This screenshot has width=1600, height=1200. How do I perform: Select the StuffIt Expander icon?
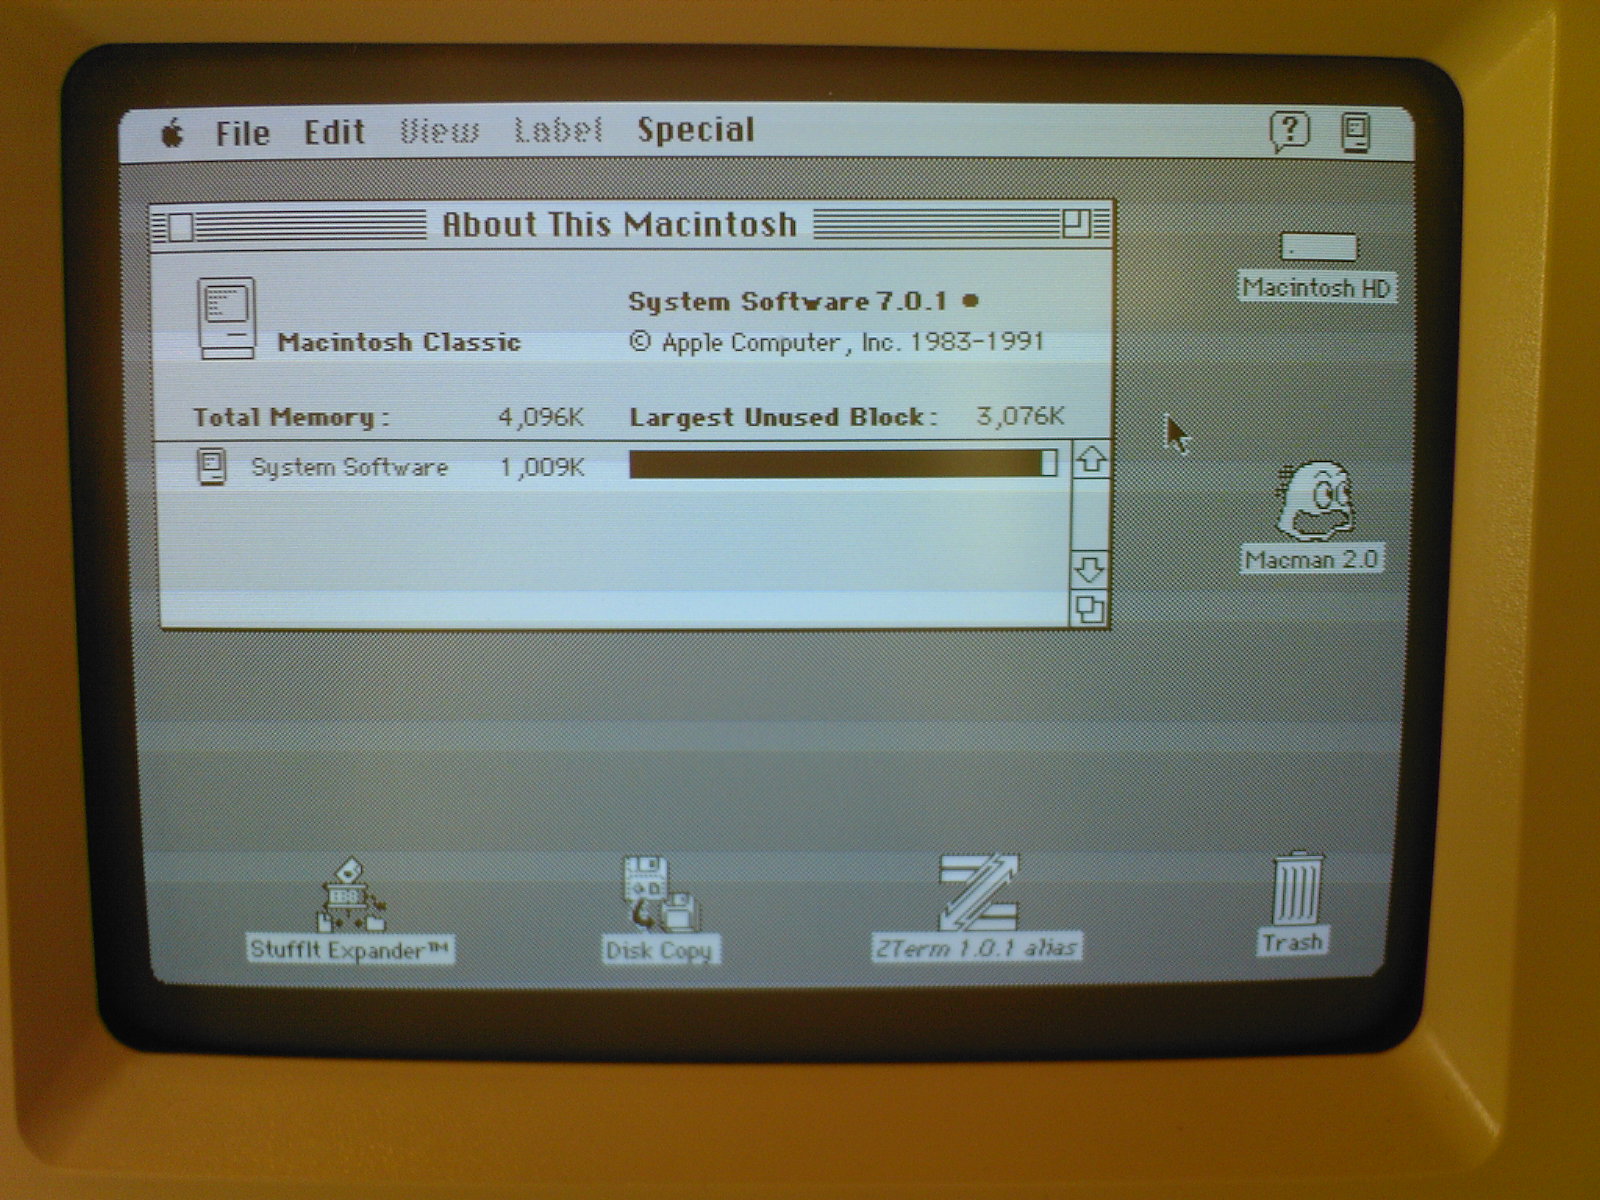tap(350, 895)
